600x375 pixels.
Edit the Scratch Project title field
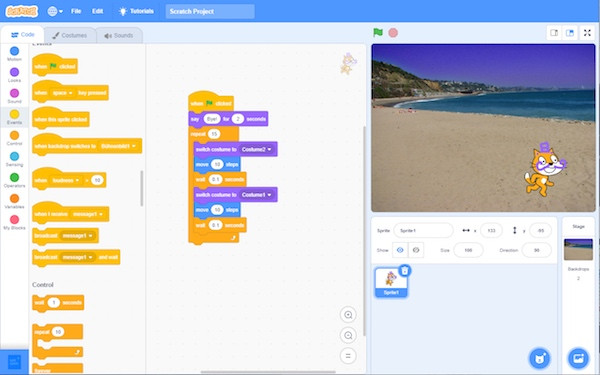pyautogui.click(x=210, y=11)
